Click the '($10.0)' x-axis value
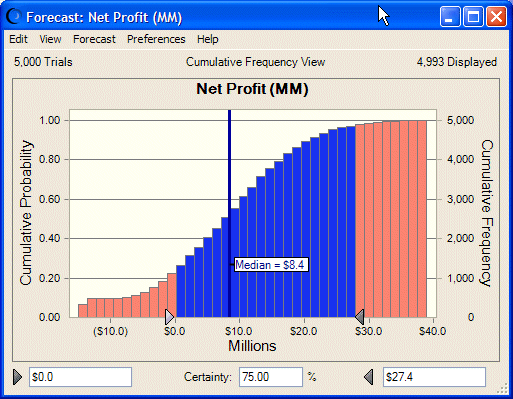The width and height of the screenshot is (513, 399). 110,331
